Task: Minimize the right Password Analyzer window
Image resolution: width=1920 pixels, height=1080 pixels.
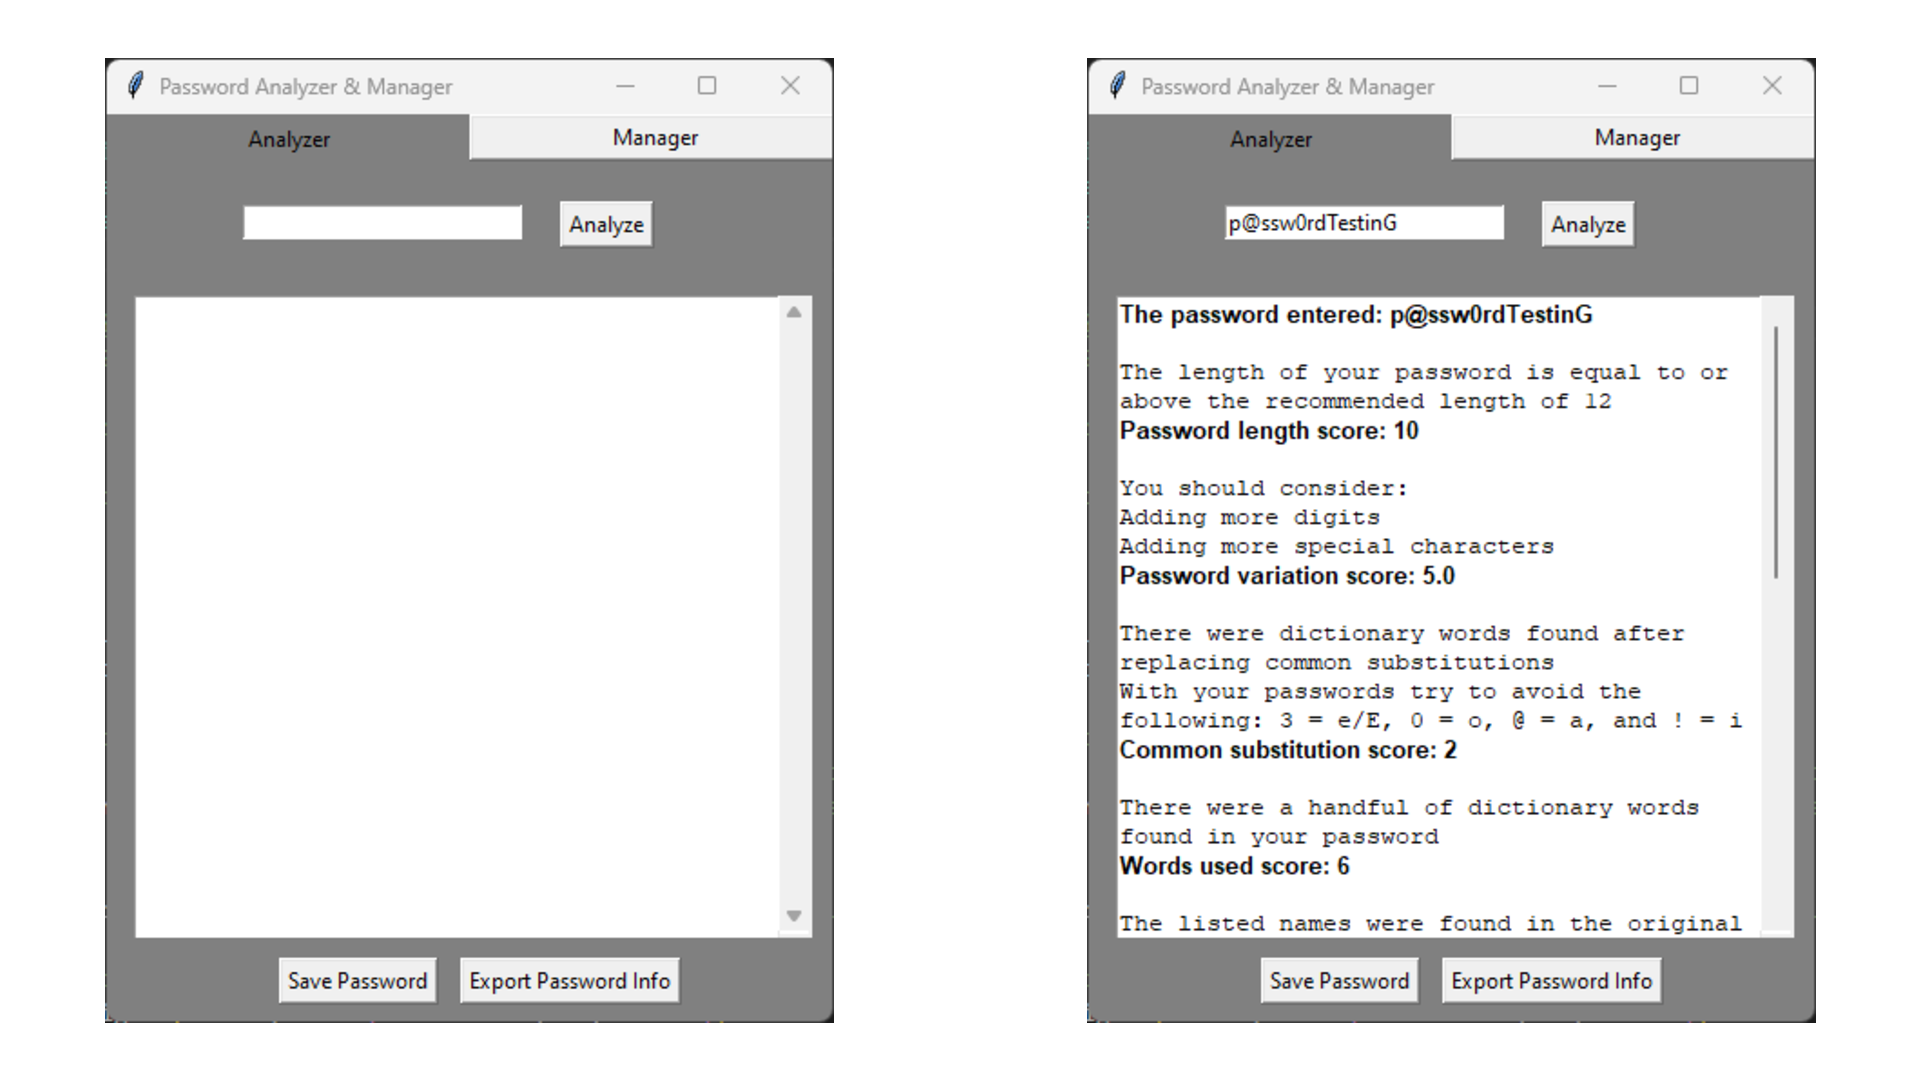Action: coord(1607,86)
